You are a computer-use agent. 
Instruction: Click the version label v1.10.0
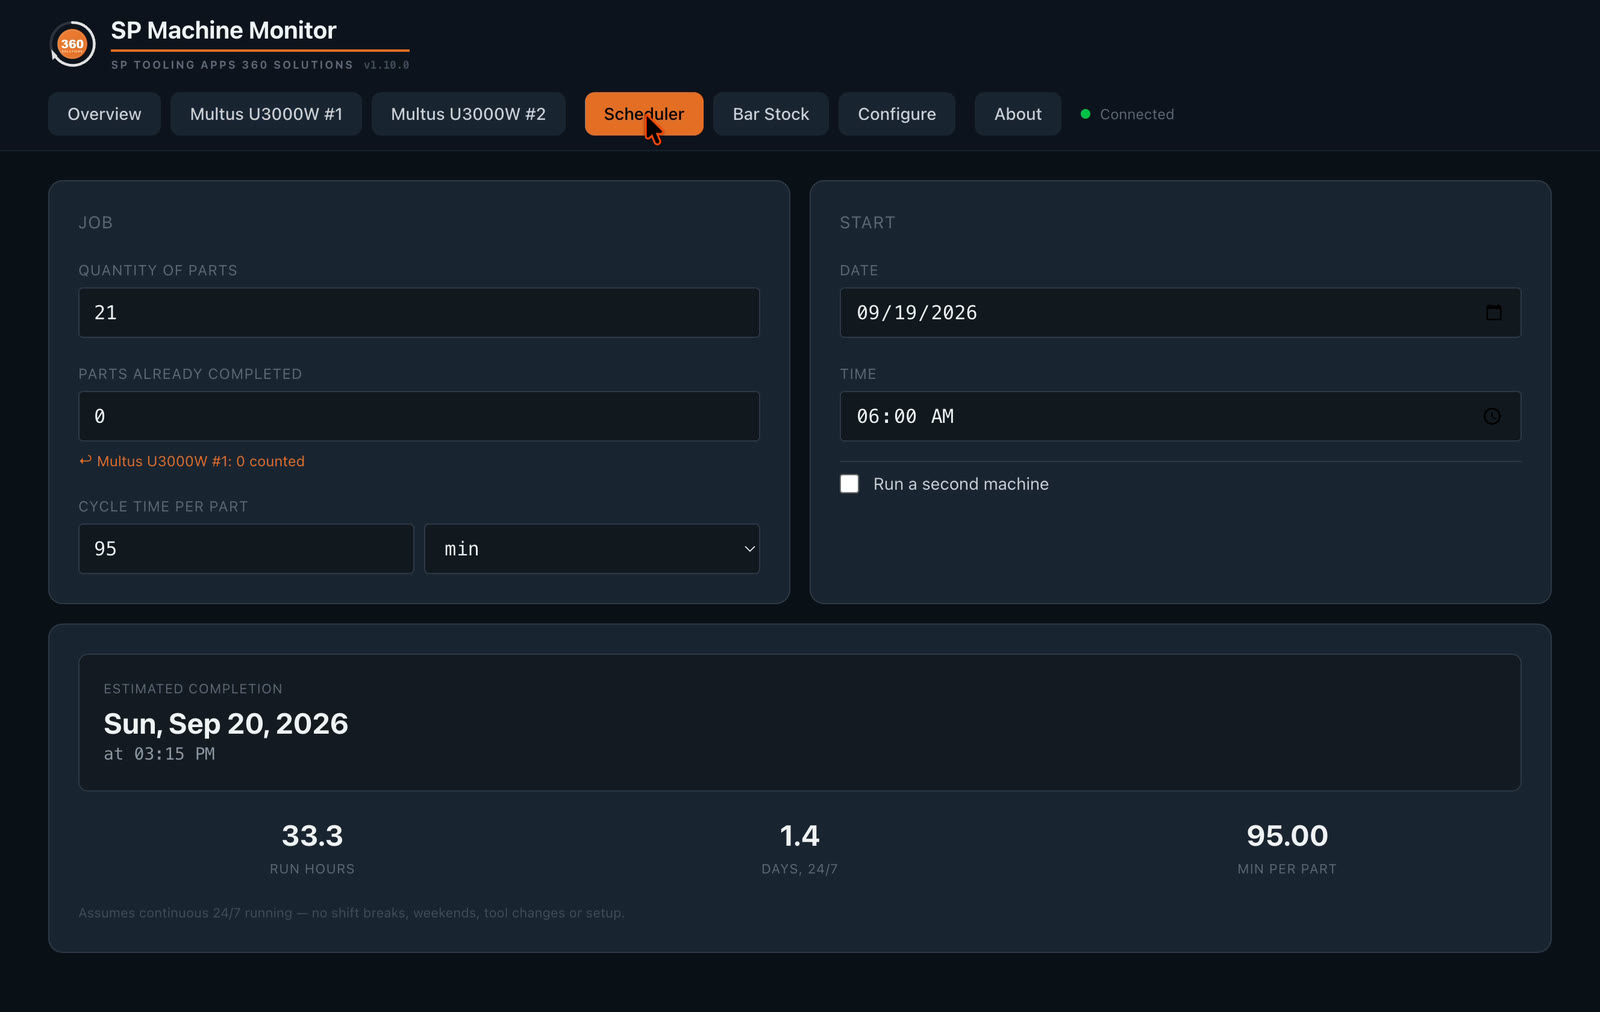click(387, 65)
